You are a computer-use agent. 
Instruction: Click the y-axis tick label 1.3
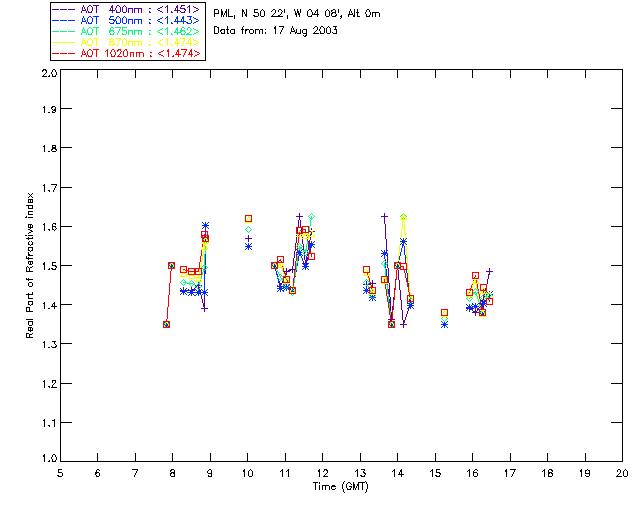tap(49, 344)
